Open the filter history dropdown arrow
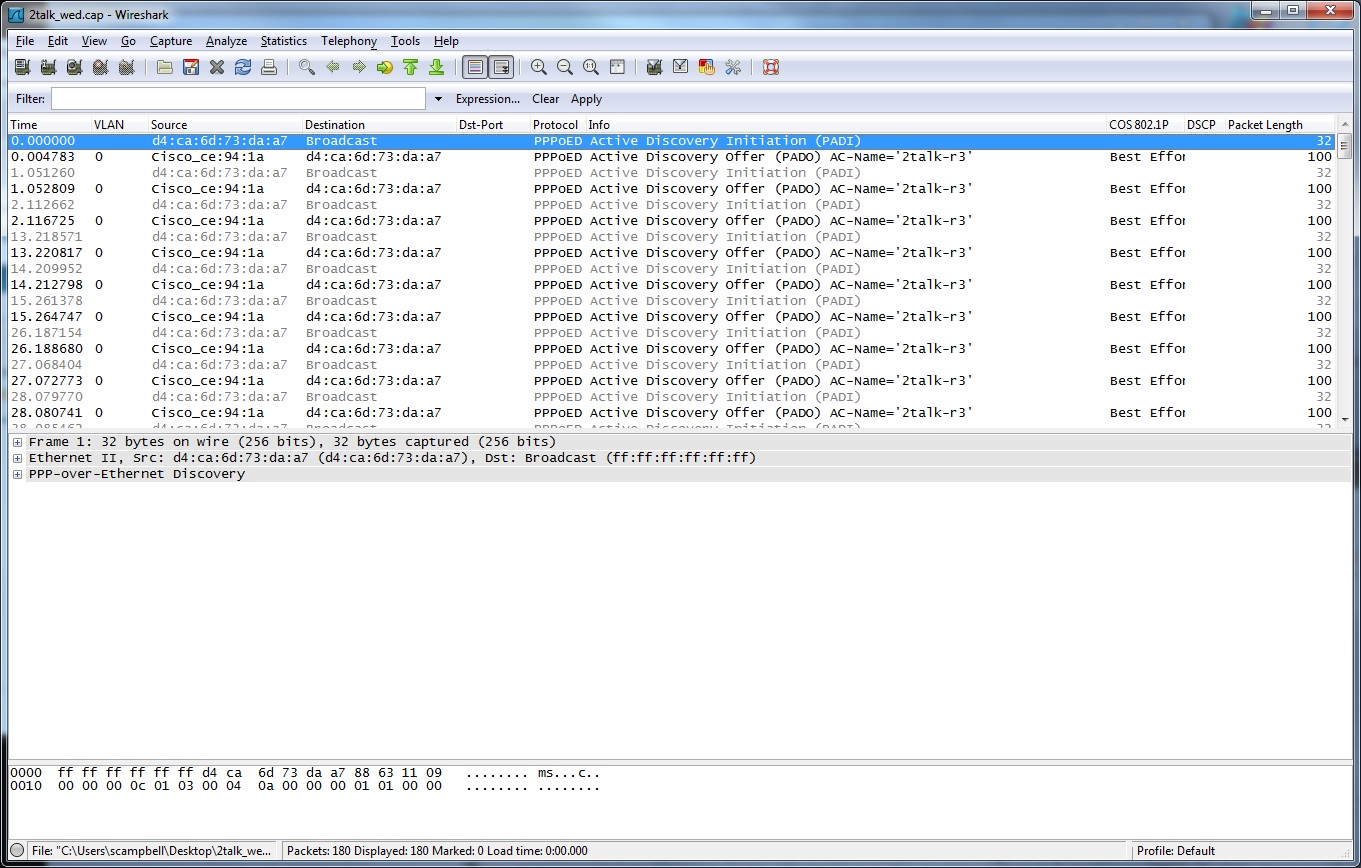 [438, 99]
